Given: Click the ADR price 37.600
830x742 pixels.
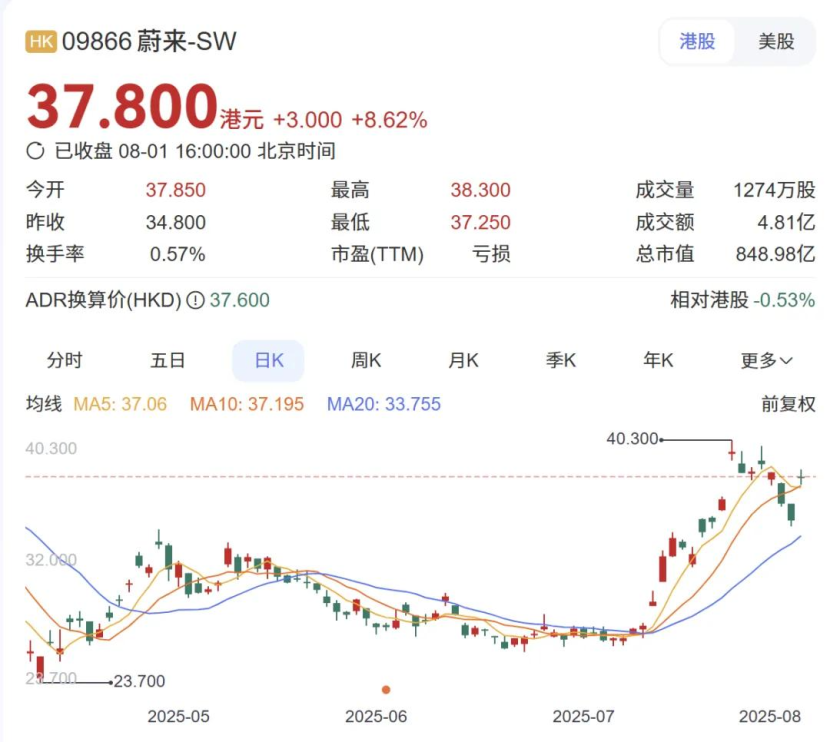Looking at the screenshot, I should coord(240,301).
